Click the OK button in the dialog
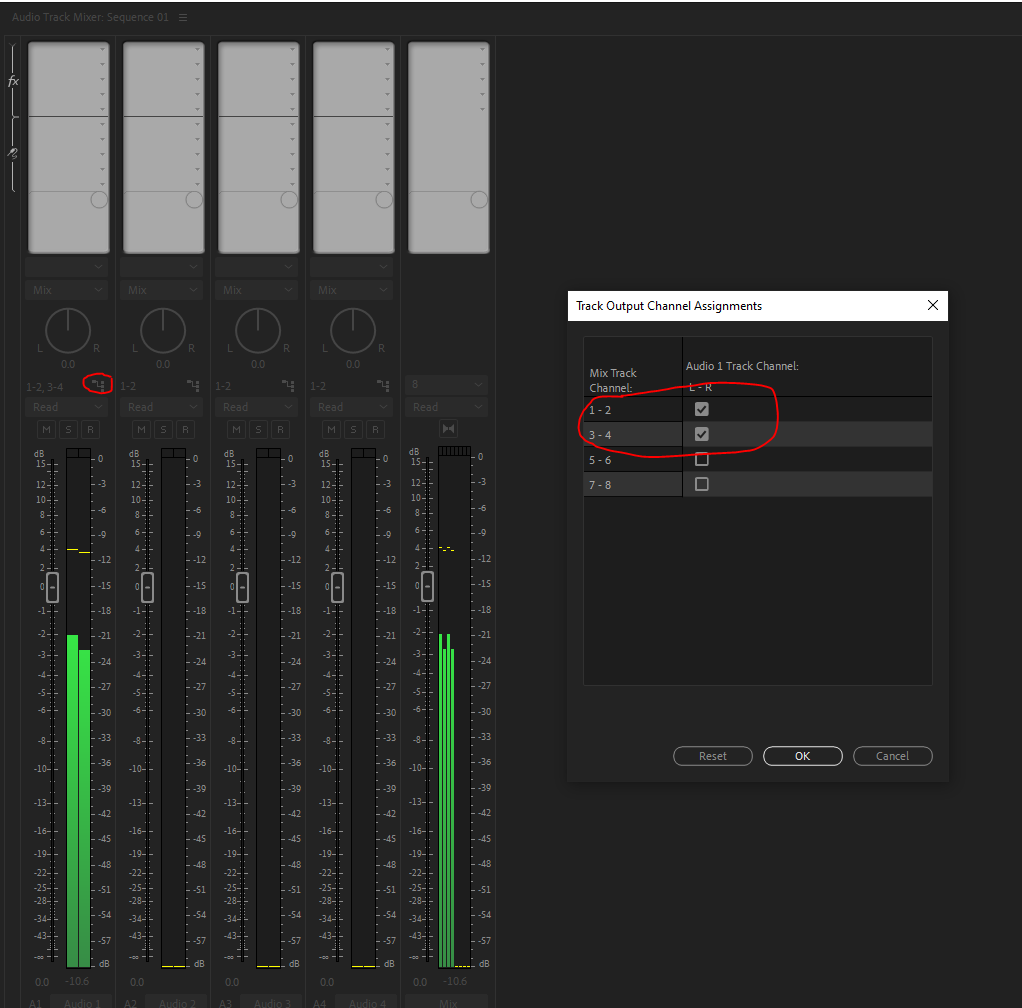Screen dimensions: 1022x1008 802,756
